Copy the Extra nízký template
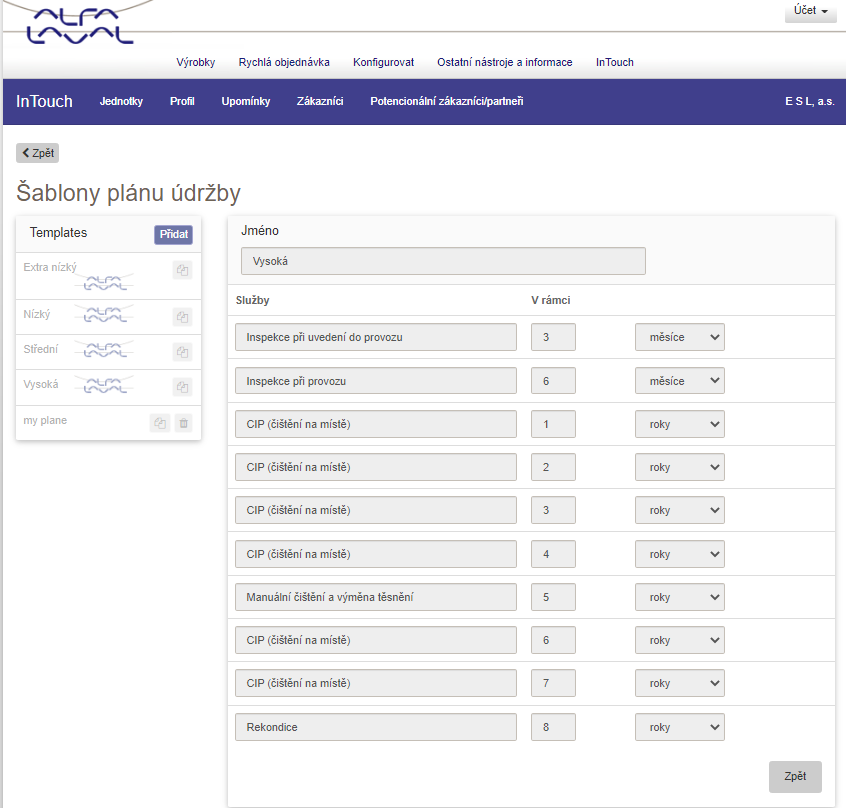Image resolution: width=846 pixels, height=808 pixels. [x=182, y=270]
